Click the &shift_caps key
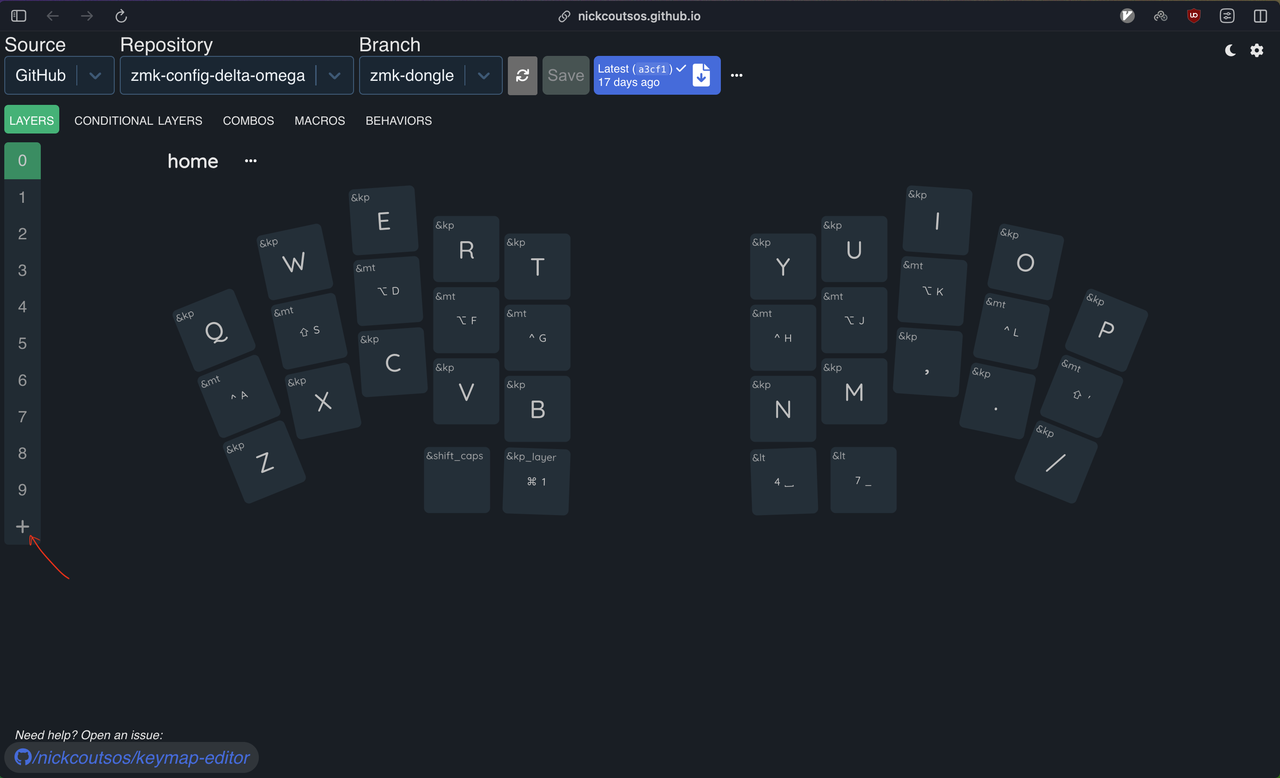The image size is (1280, 778). click(457, 481)
